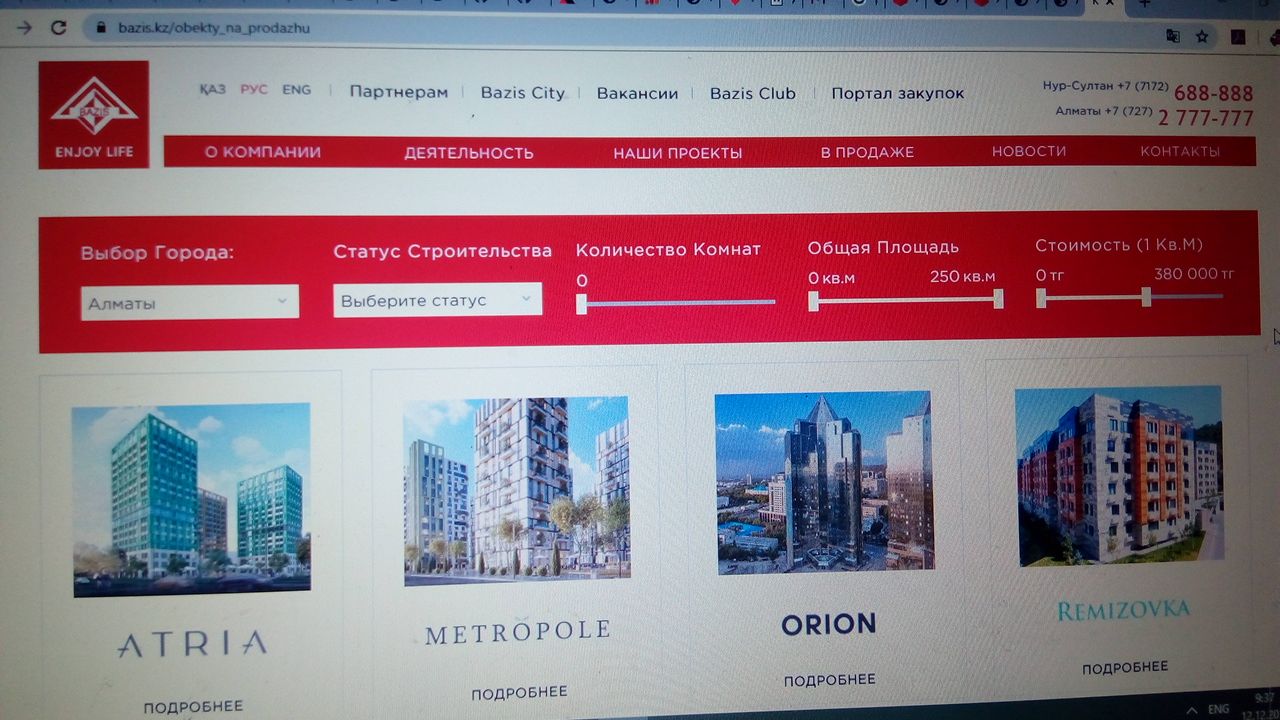
Task: Click the Translate page icon in address bar
Action: 1173,36
